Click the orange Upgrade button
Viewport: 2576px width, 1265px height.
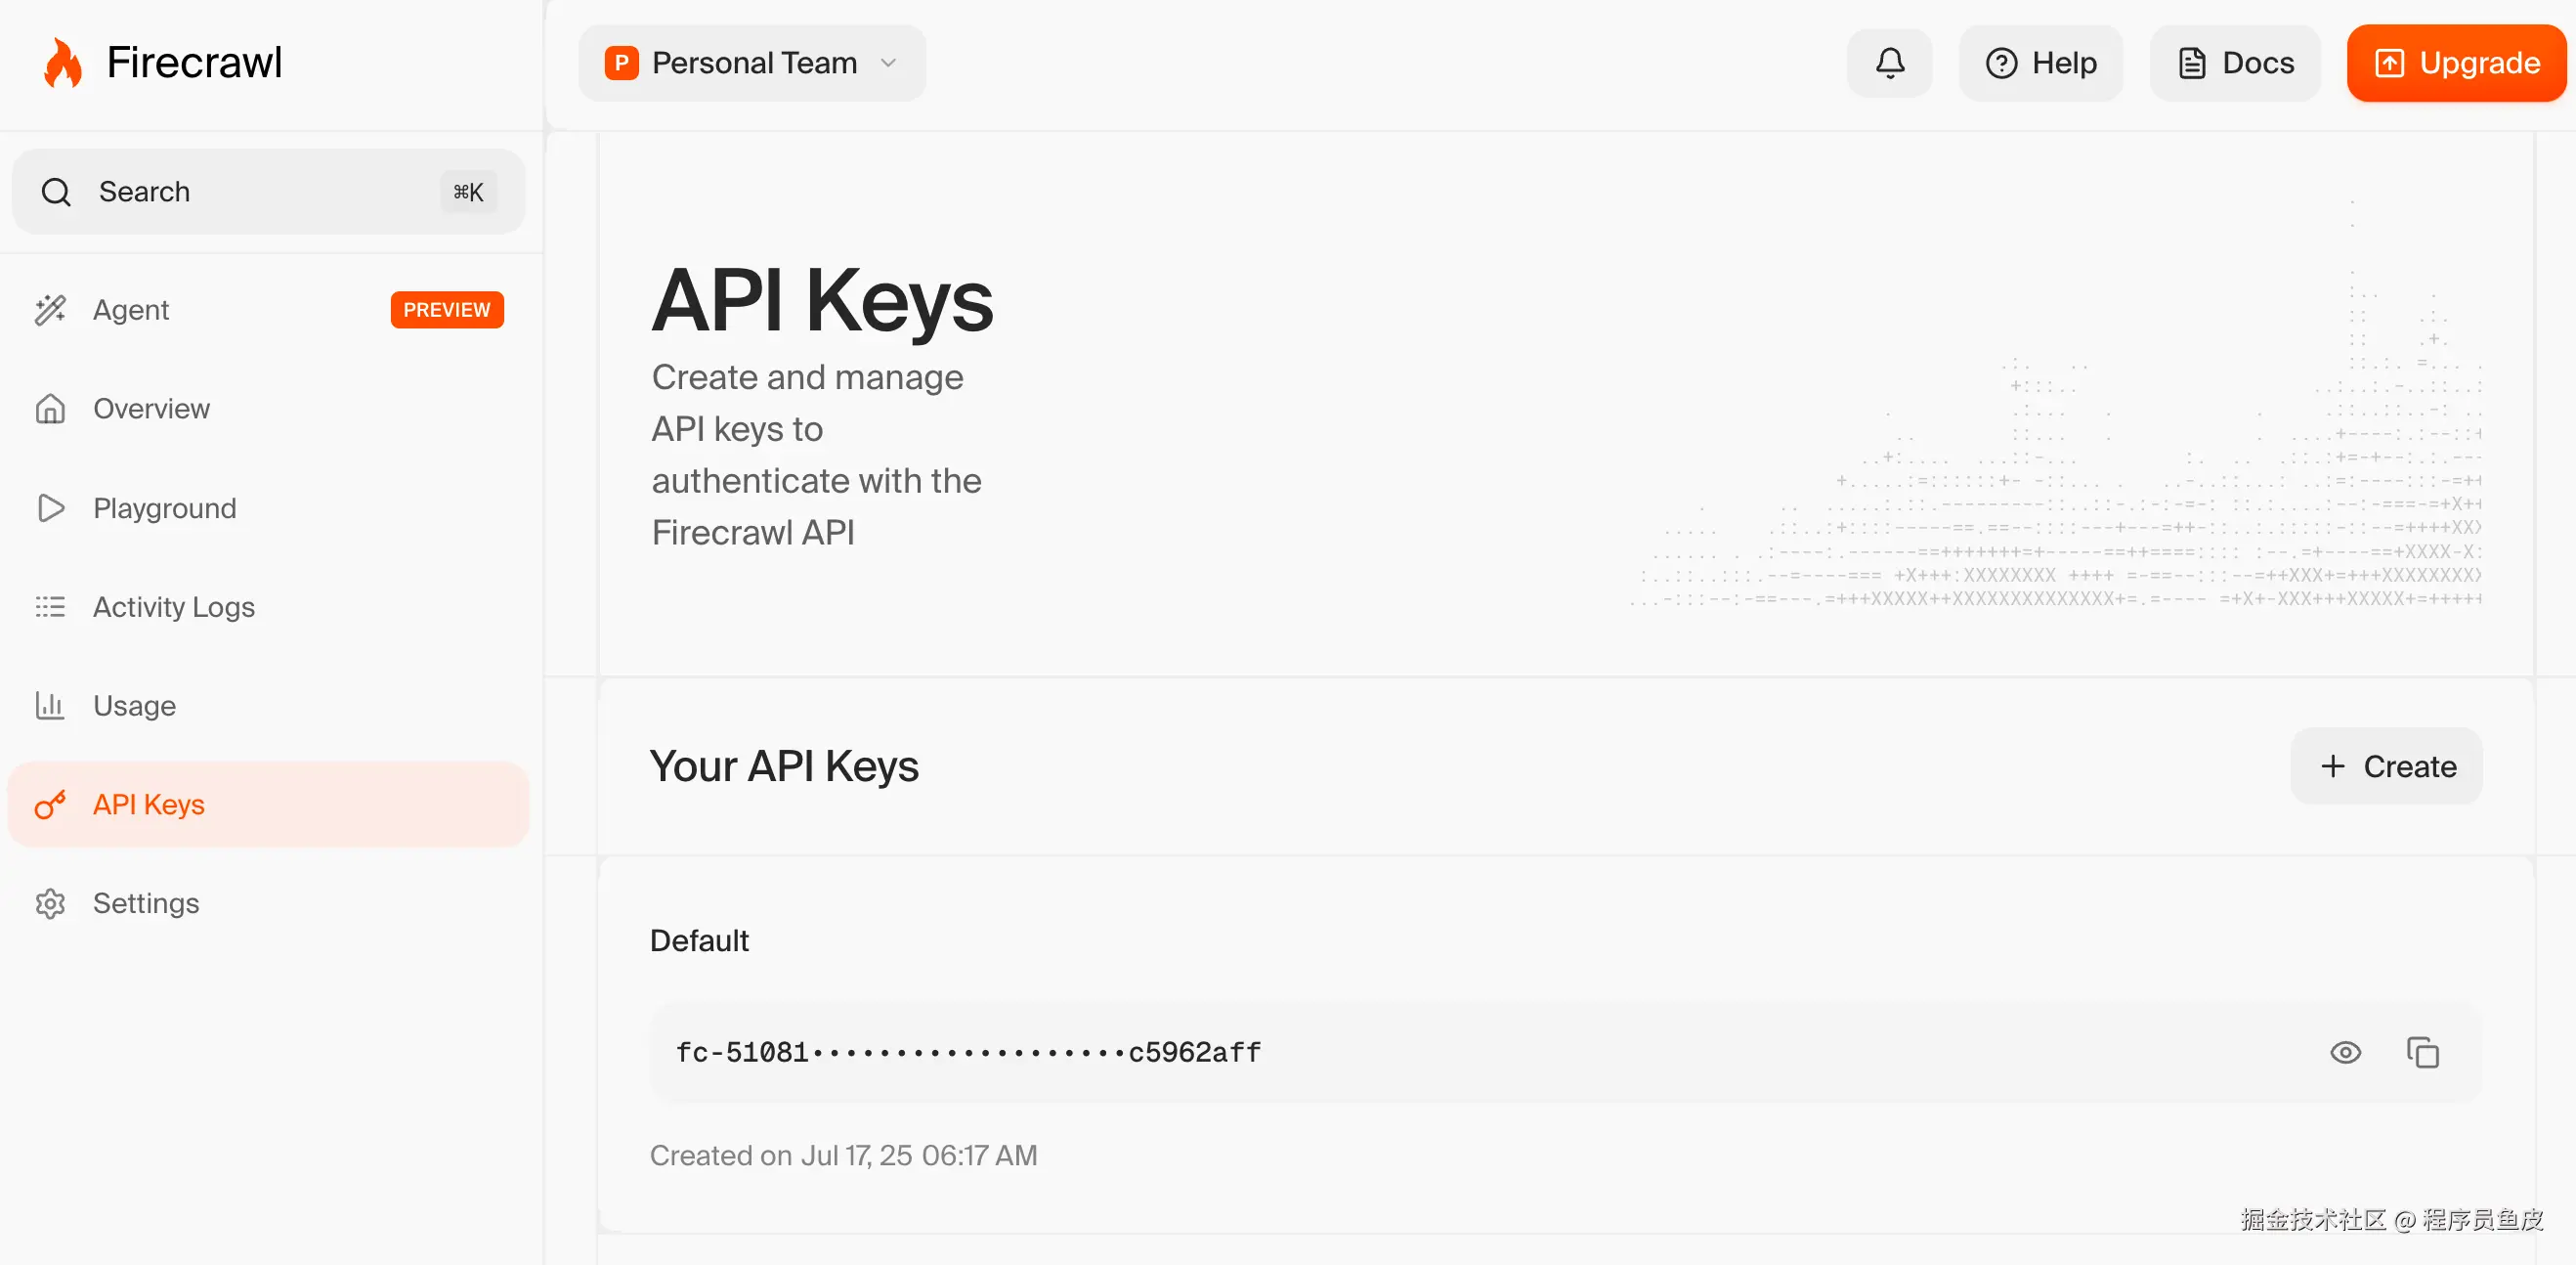pyautogui.click(x=2456, y=63)
